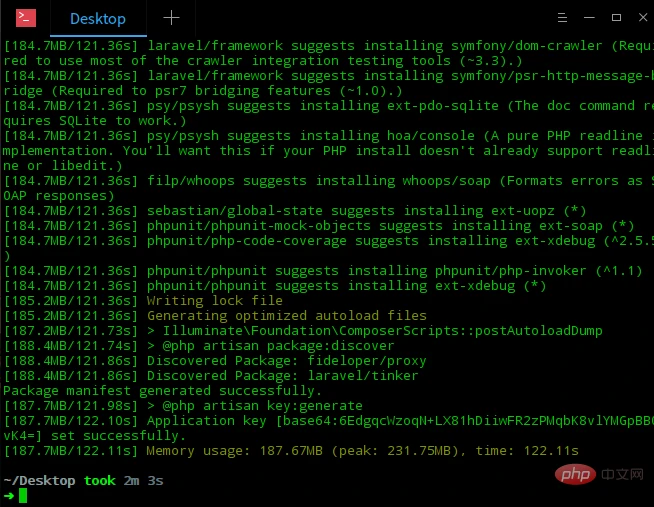
Task: Click the red terminal app icon
Action: [x=26, y=17]
